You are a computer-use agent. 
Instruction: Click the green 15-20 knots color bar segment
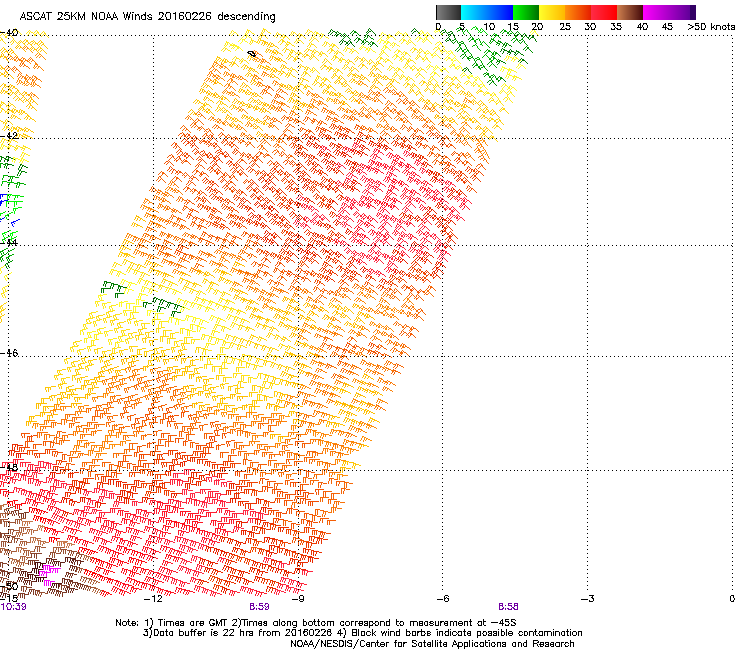[x=526, y=12]
